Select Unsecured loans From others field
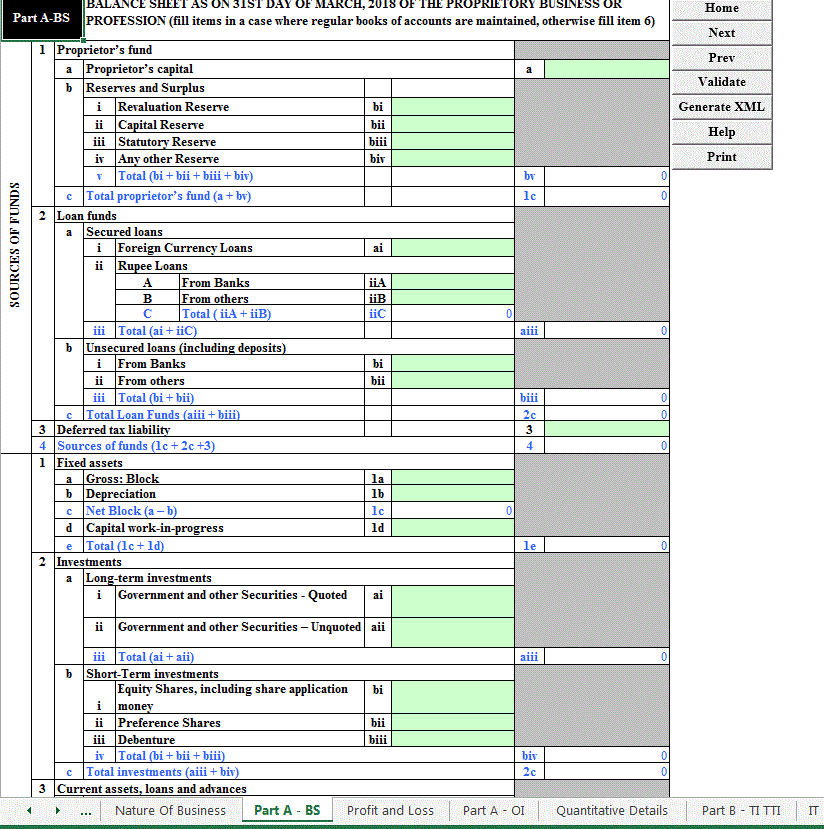This screenshot has height=829, width=824. tap(452, 381)
